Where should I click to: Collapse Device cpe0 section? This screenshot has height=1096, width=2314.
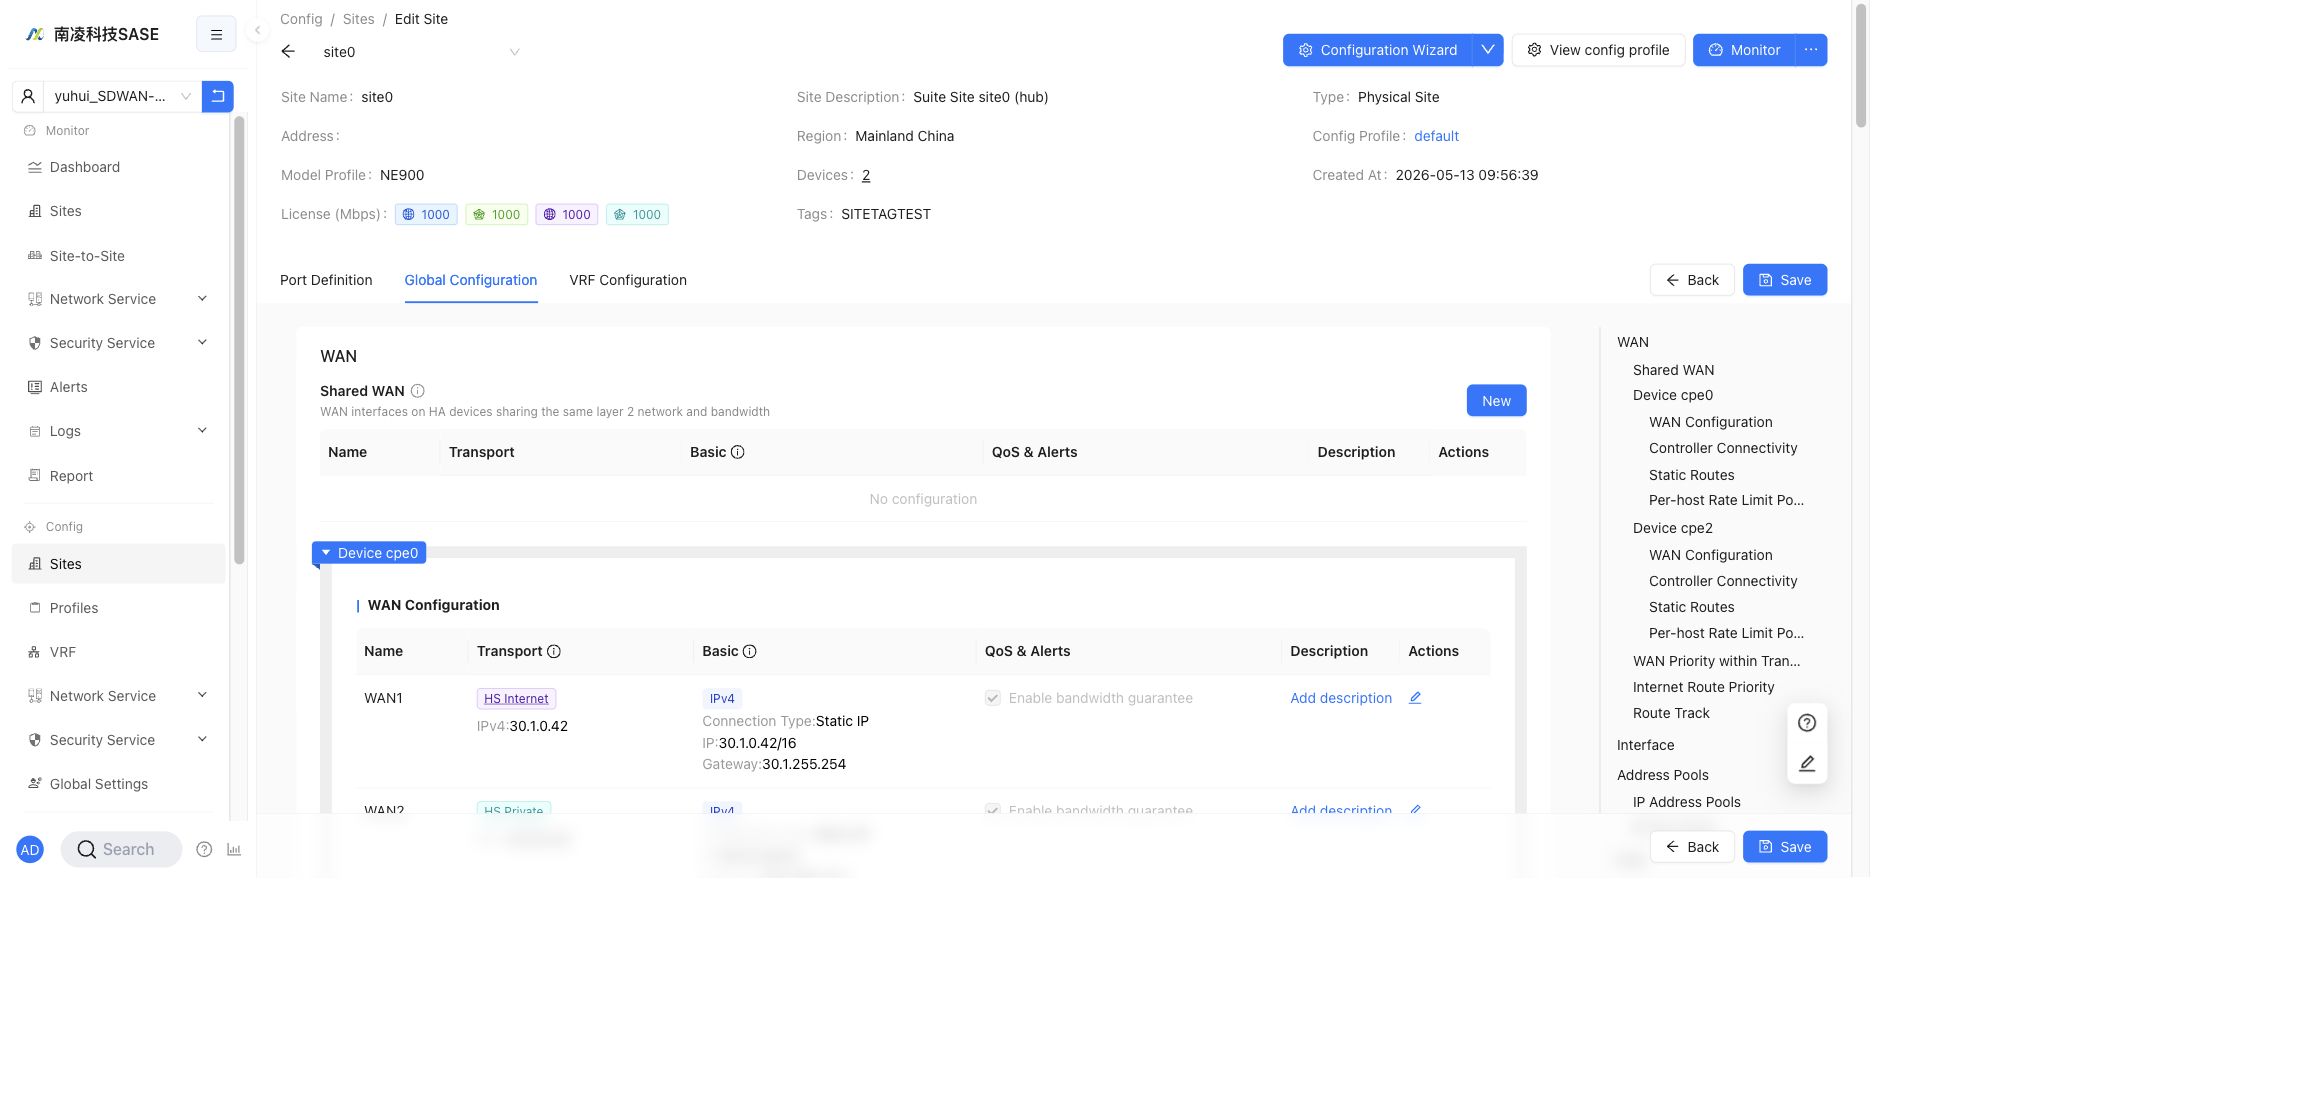coord(369,553)
